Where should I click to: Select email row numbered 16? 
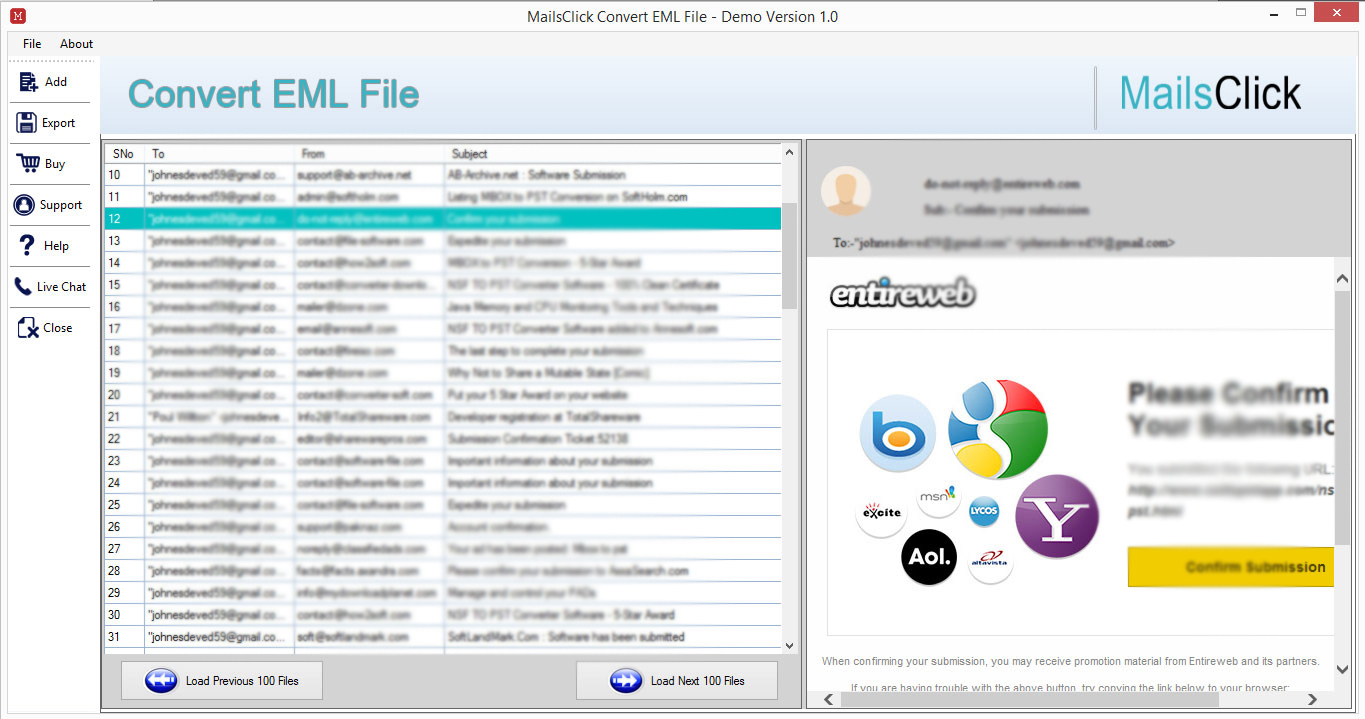443,307
